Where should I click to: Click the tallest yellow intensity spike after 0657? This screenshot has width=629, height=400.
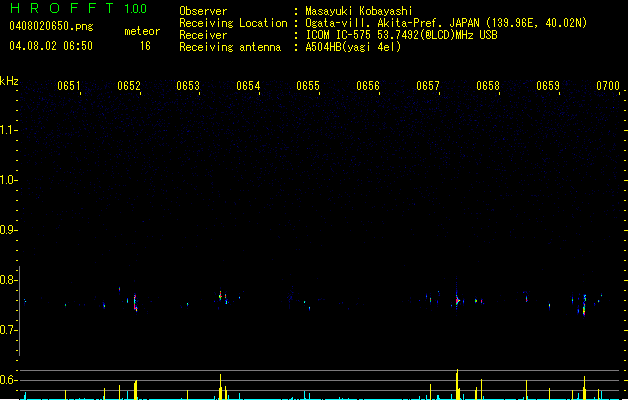(457, 384)
